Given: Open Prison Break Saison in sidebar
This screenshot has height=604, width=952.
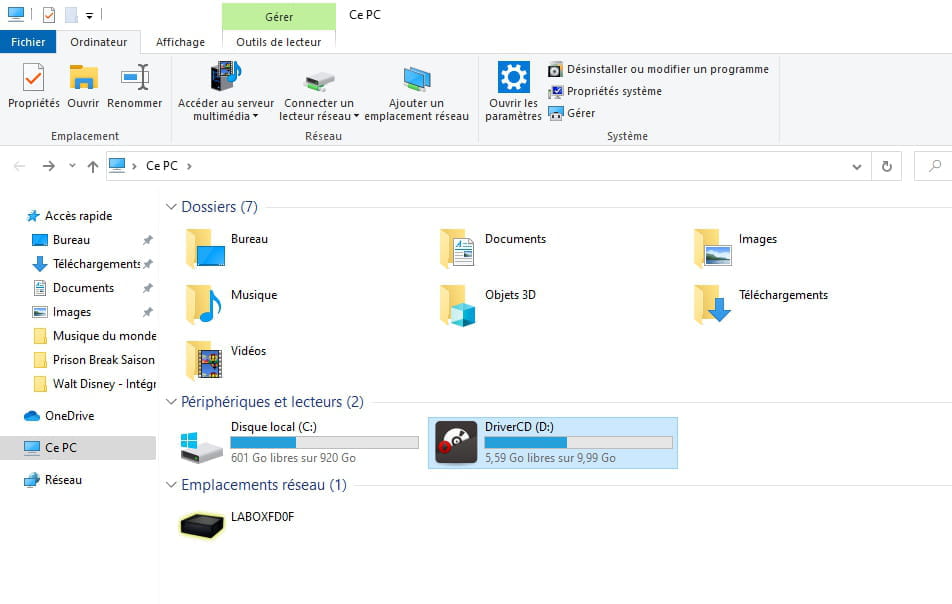Looking at the screenshot, I should pyautogui.click(x=103, y=360).
